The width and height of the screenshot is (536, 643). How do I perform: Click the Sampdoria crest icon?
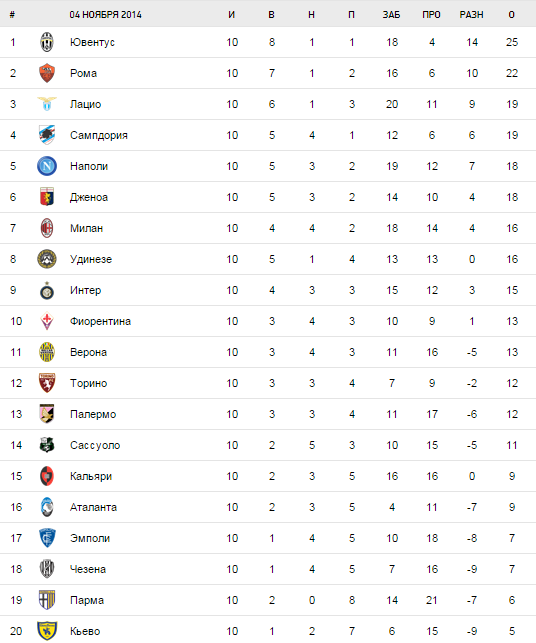[47, 135]
